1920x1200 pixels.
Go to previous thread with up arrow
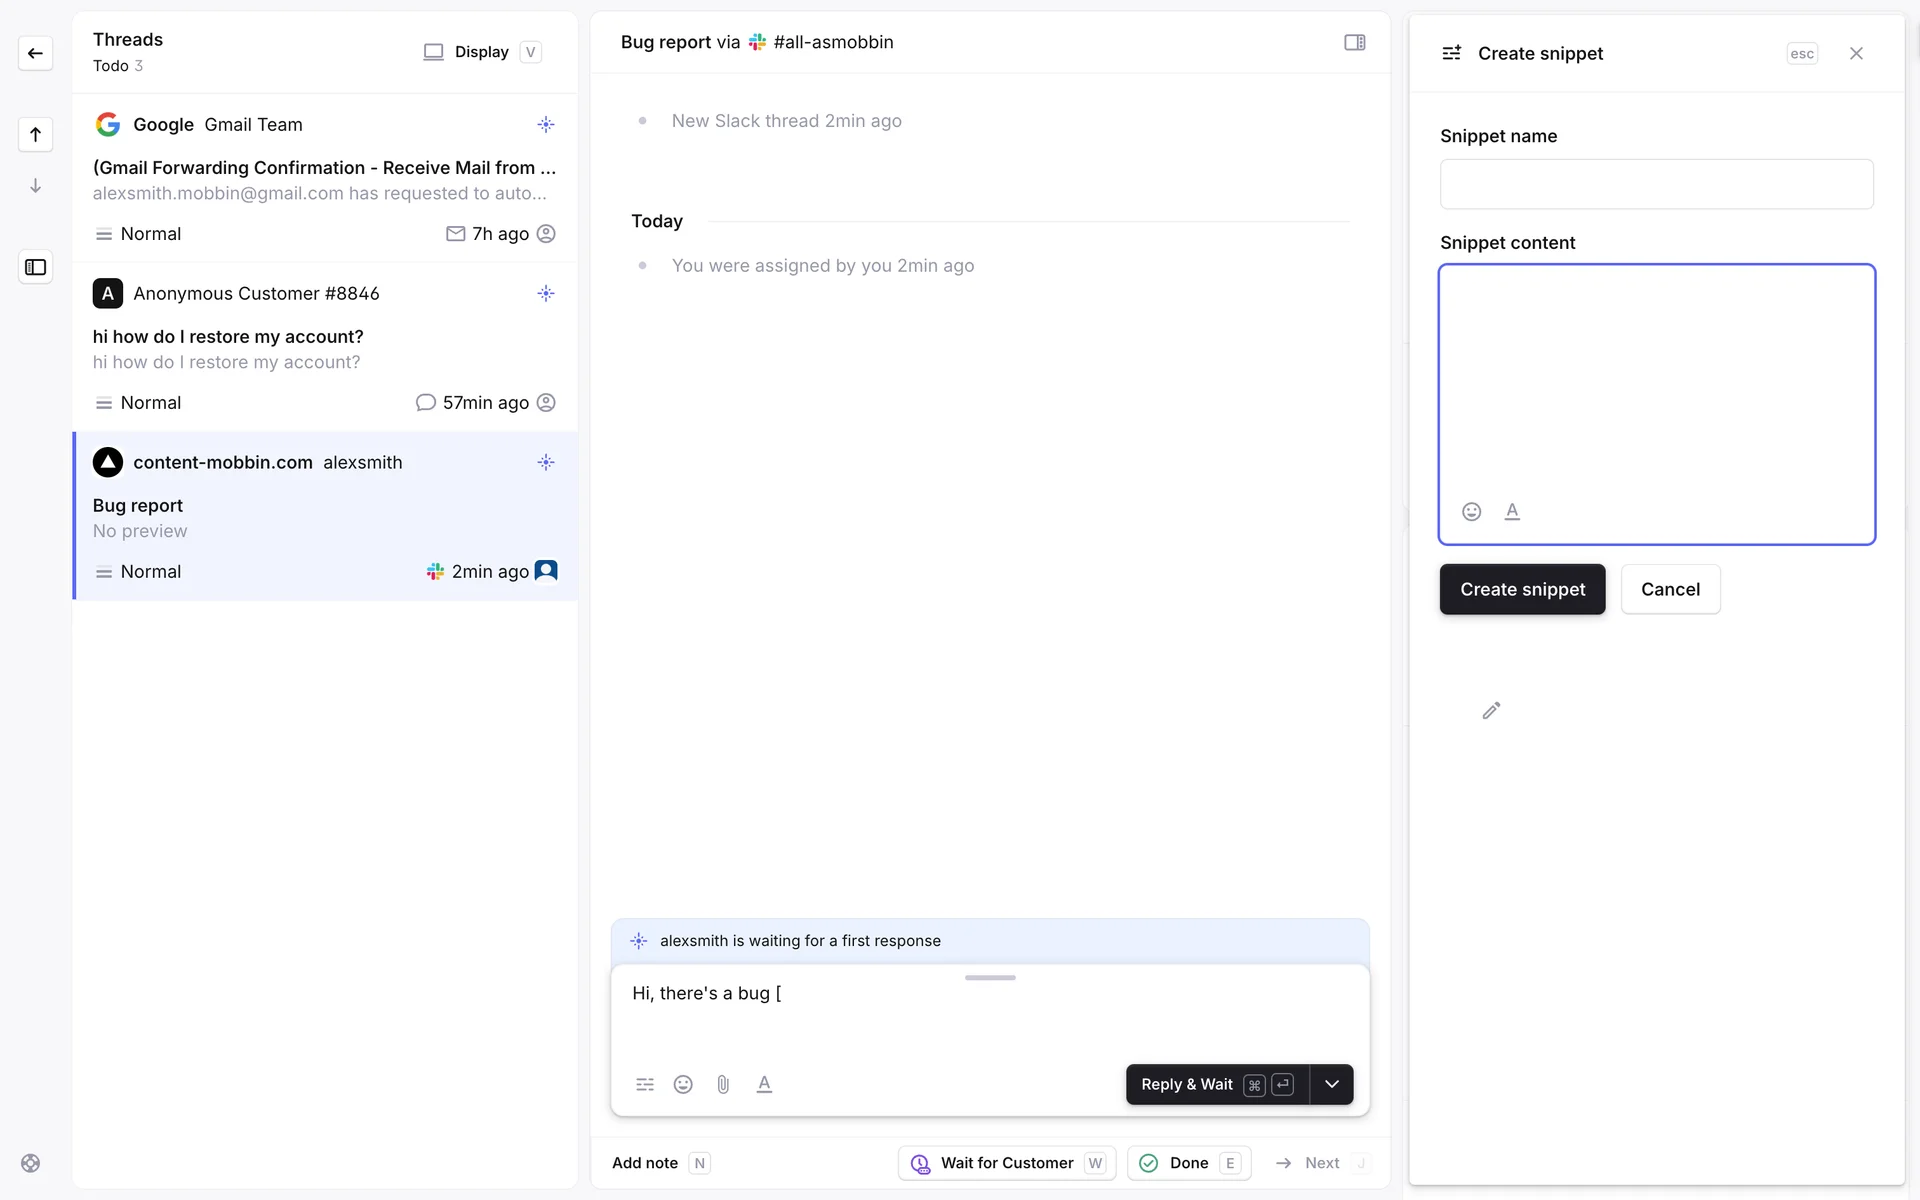tap(35, 134)
